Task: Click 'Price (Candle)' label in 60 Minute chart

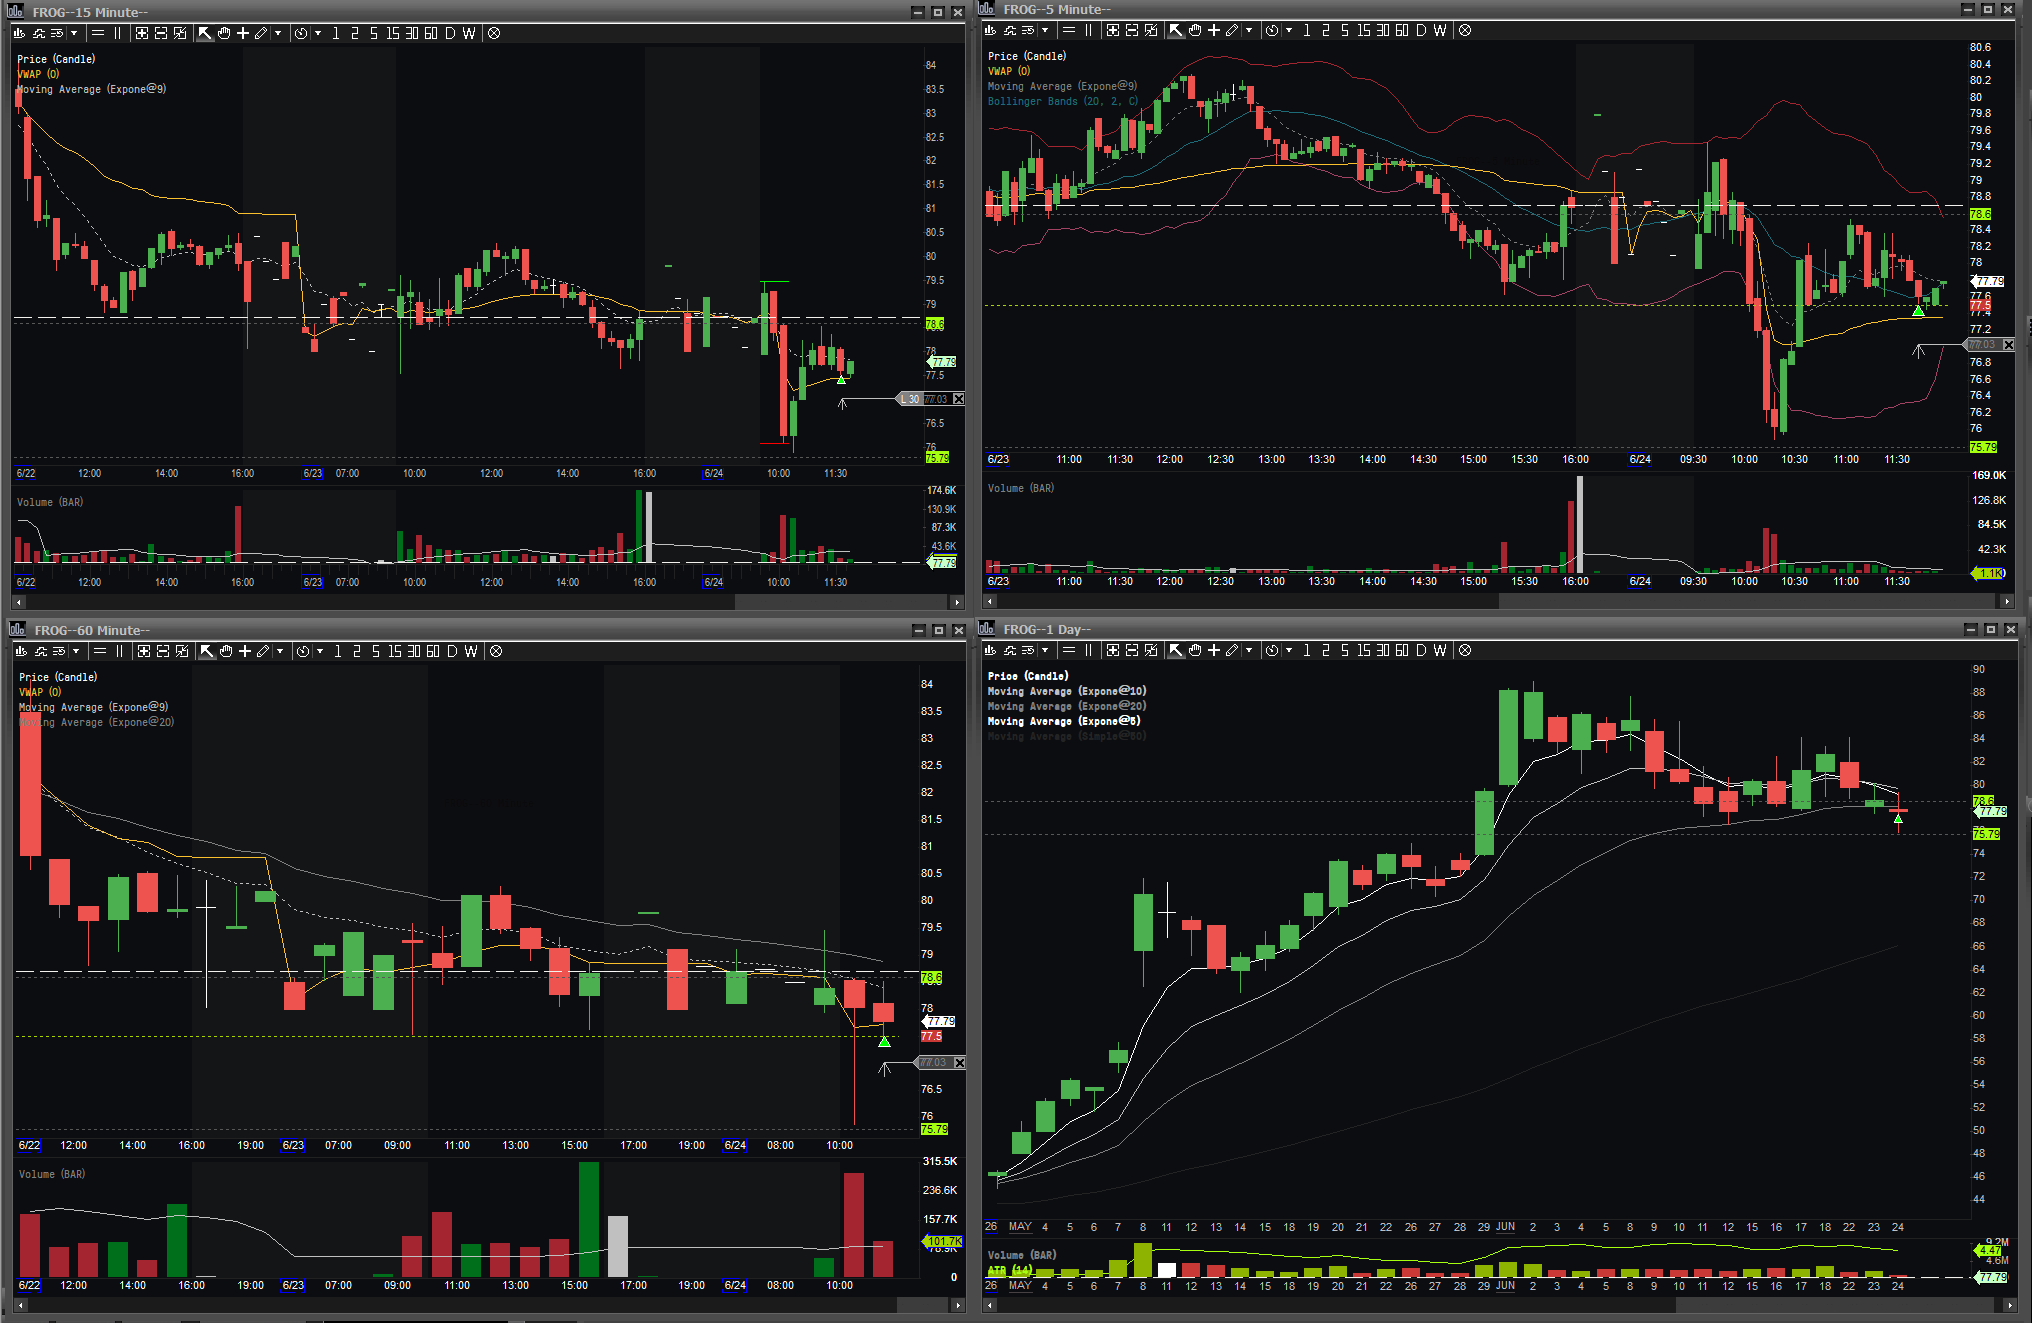Action: click(x=58, y=677)
